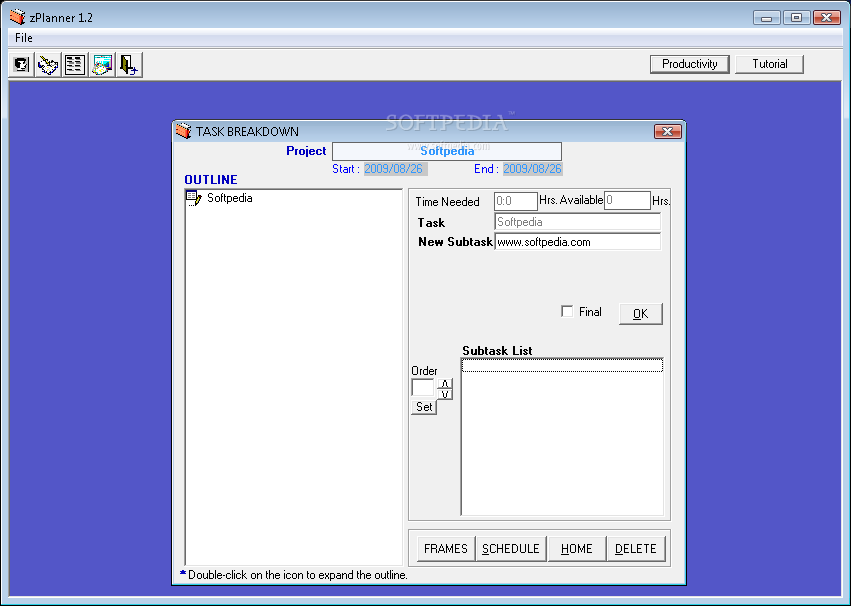Image resolution: width=851 pixels, height=606 pixels.
Task: Click the FRAMES button
Action: [x=446, y=548]
